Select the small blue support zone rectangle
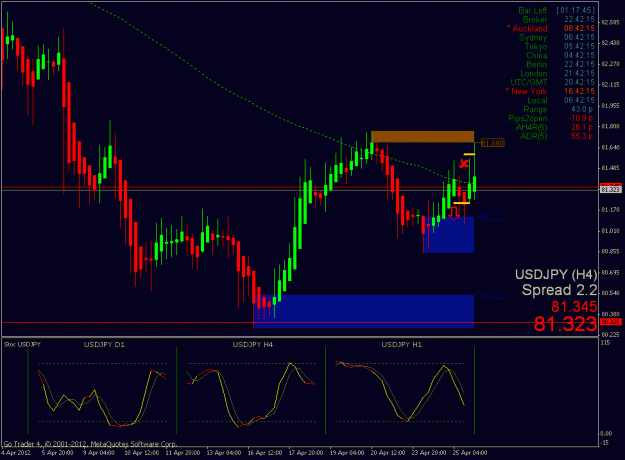625x460 pixels. (448, 234)
